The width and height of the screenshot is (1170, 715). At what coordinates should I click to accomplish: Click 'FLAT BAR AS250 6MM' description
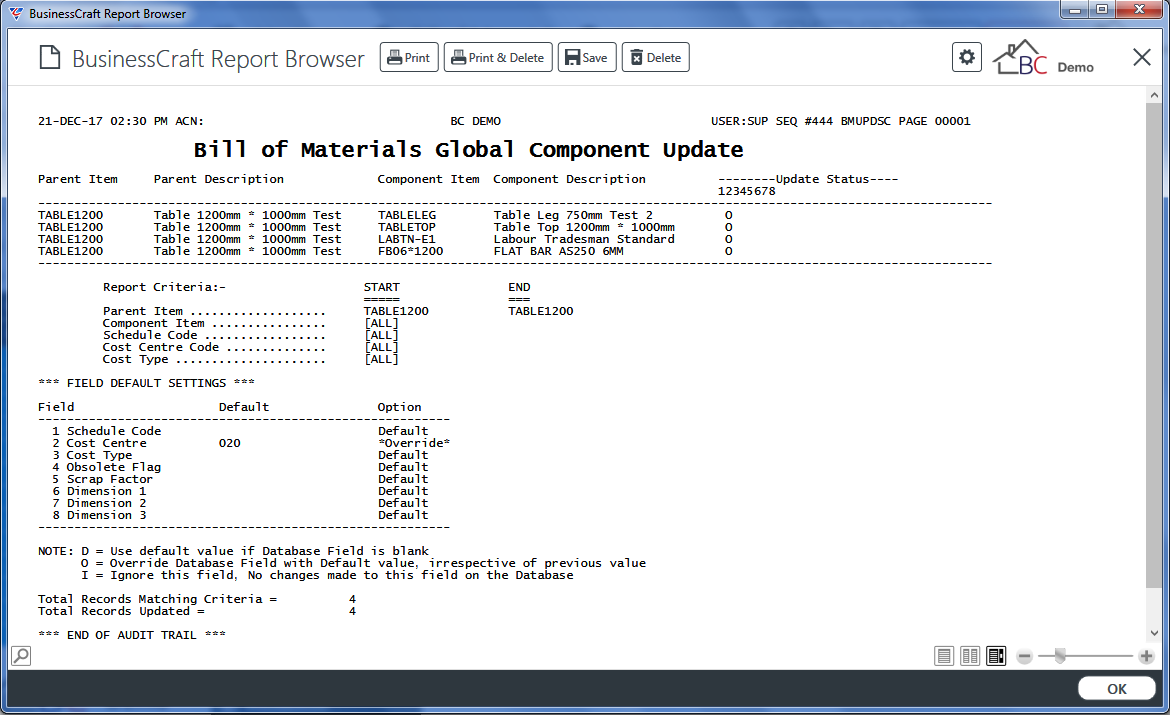pyautogui.click(x=558, y=251)
